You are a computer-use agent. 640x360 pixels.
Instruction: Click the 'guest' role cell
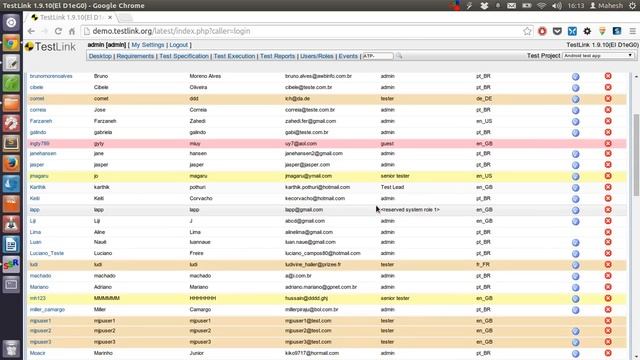pyautogui.click(x=387, y=143)
